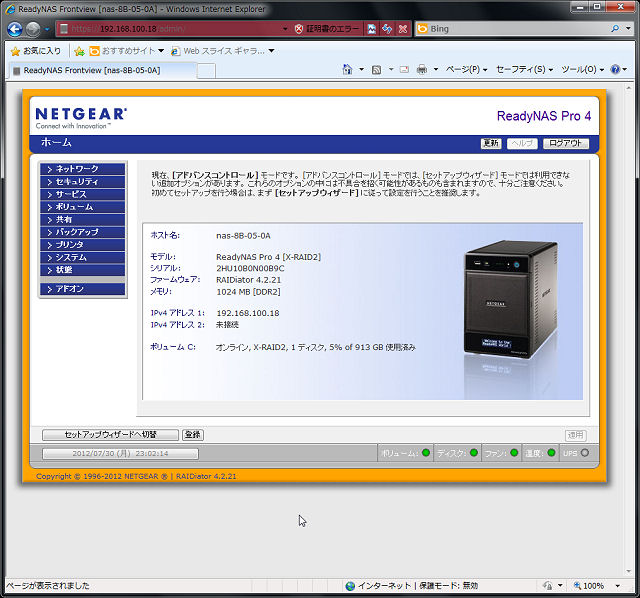The image size is (640, 598).
Task: Expand the プリンタ sidebar menu
Action: pyautogui.click(x=82, y=245)
